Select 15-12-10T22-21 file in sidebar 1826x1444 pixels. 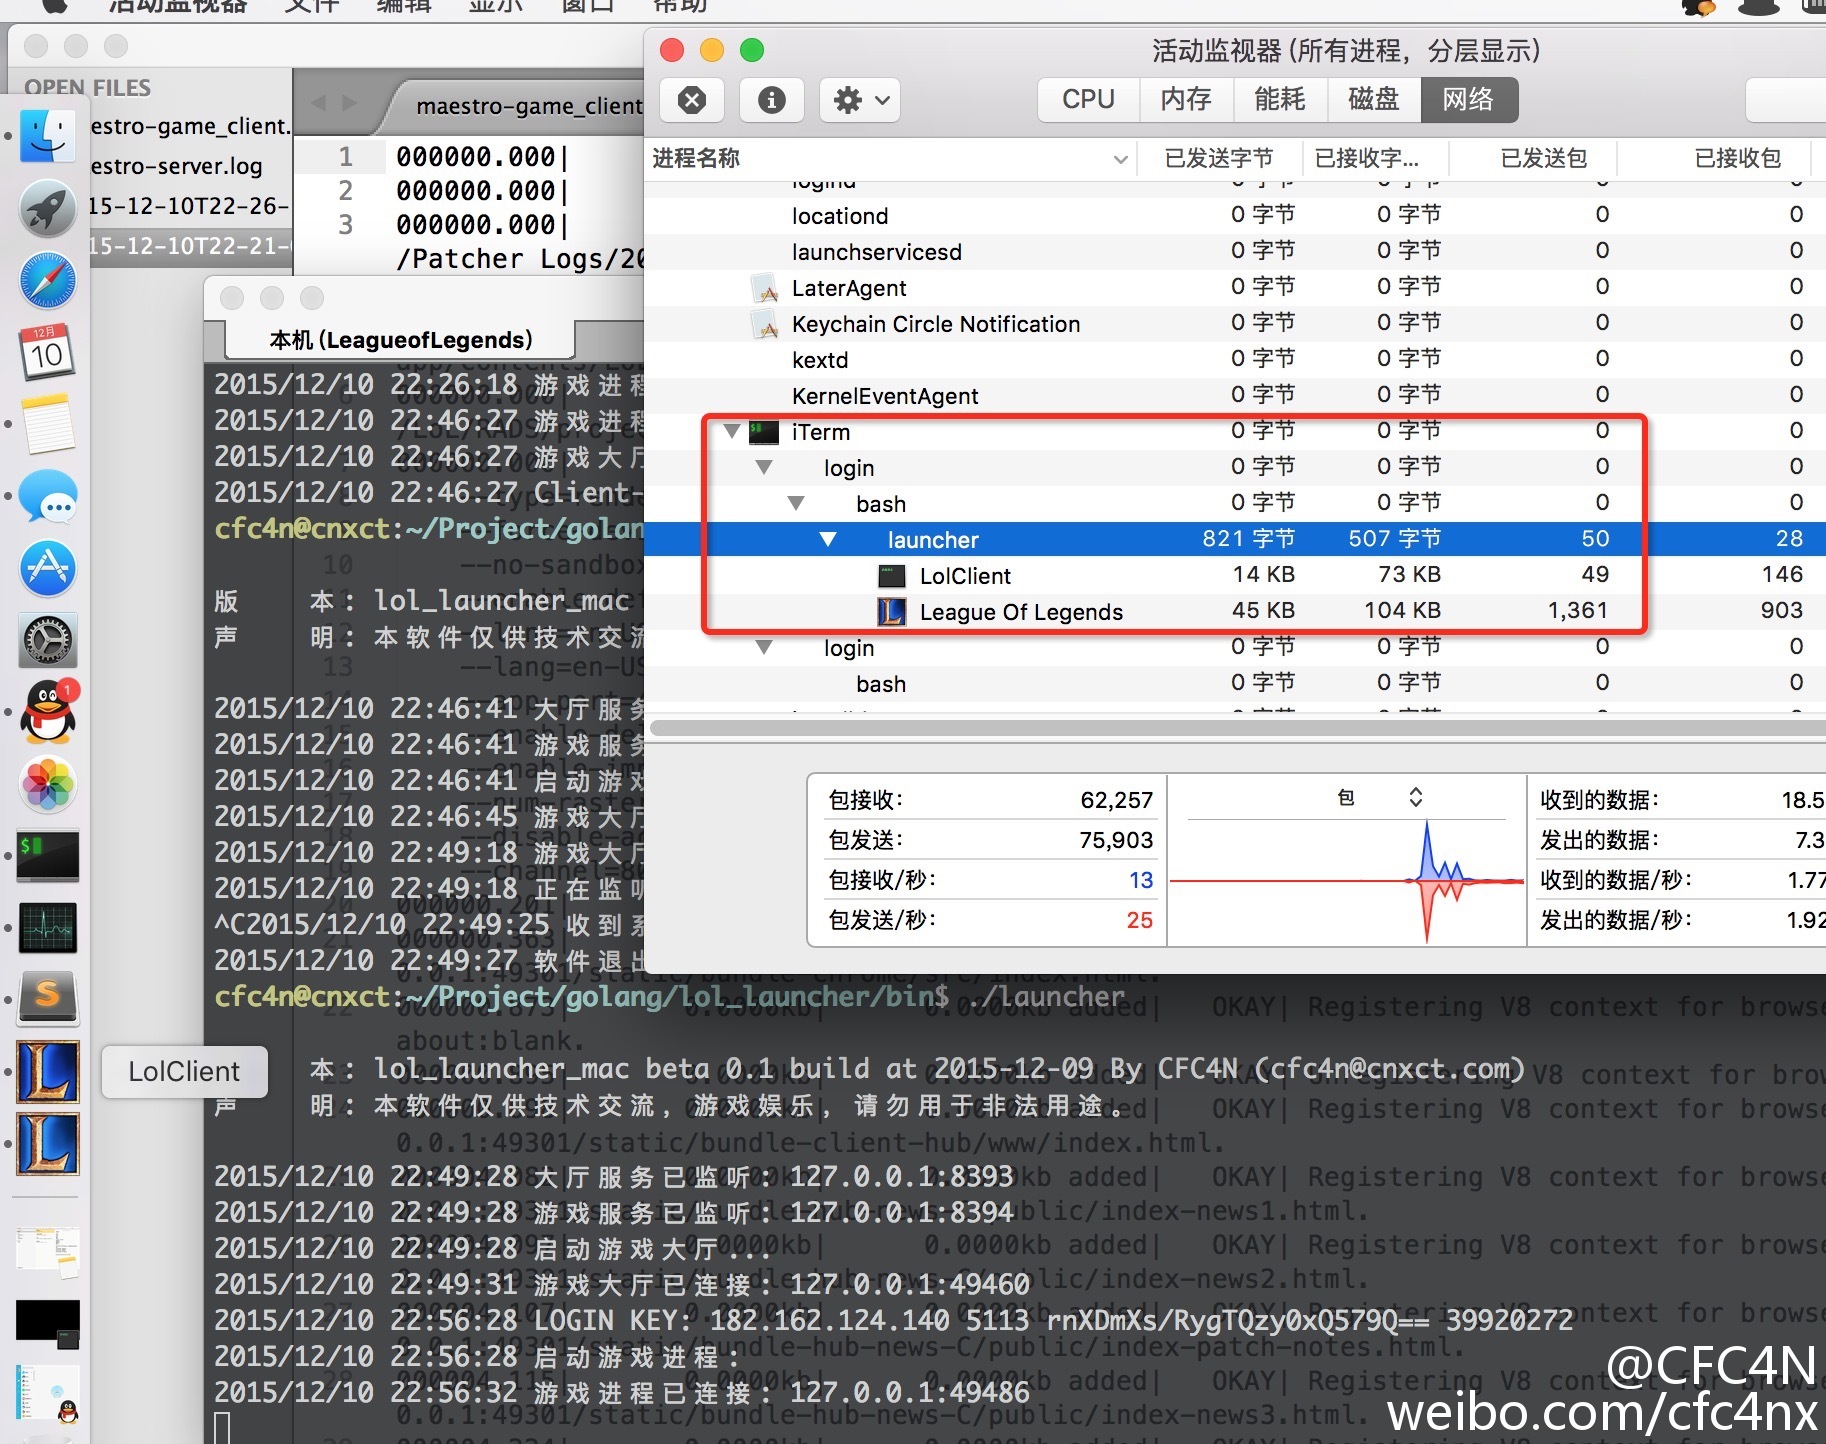[188, 246]
